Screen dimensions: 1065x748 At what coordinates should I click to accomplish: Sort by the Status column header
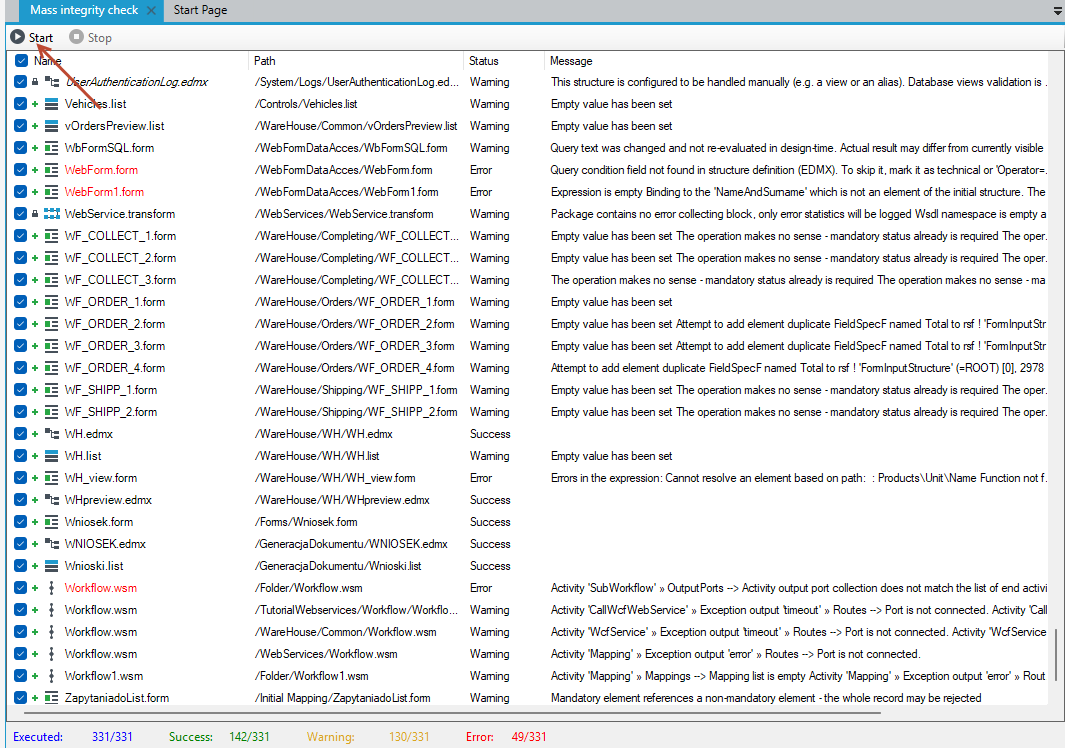tap(503, 61)
